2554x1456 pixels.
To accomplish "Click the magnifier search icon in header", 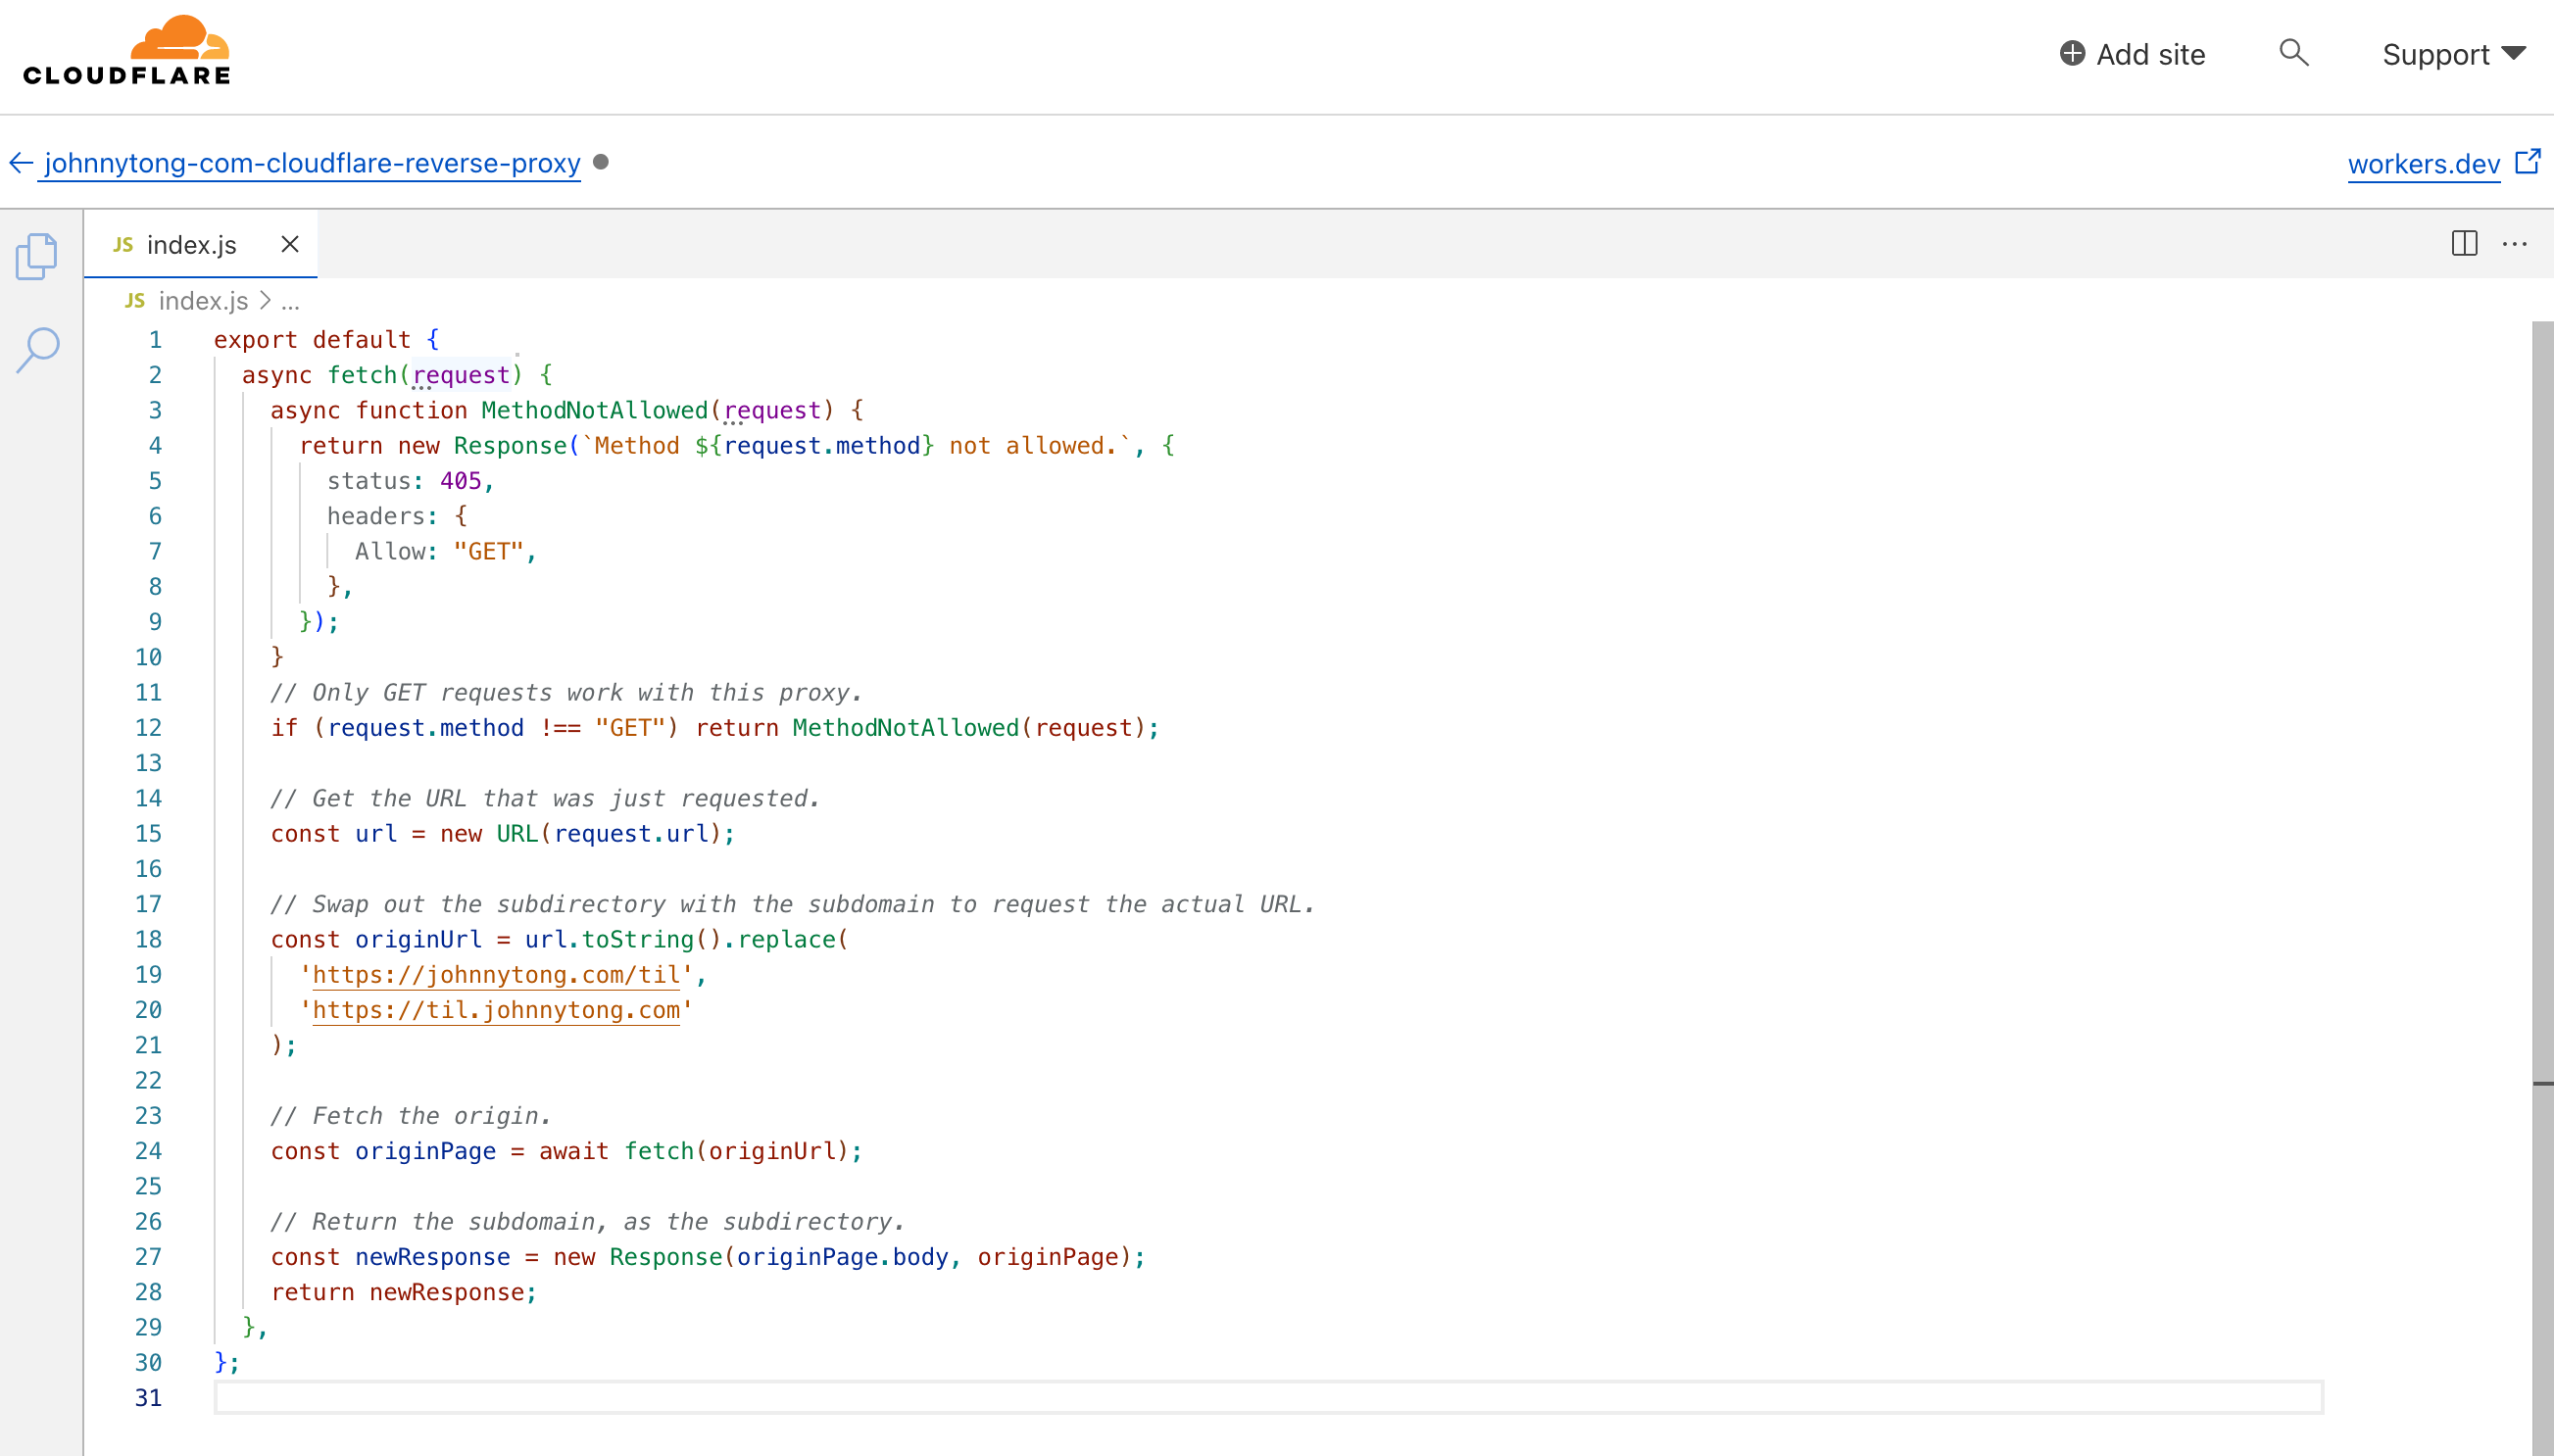I will coord(2293,53).
